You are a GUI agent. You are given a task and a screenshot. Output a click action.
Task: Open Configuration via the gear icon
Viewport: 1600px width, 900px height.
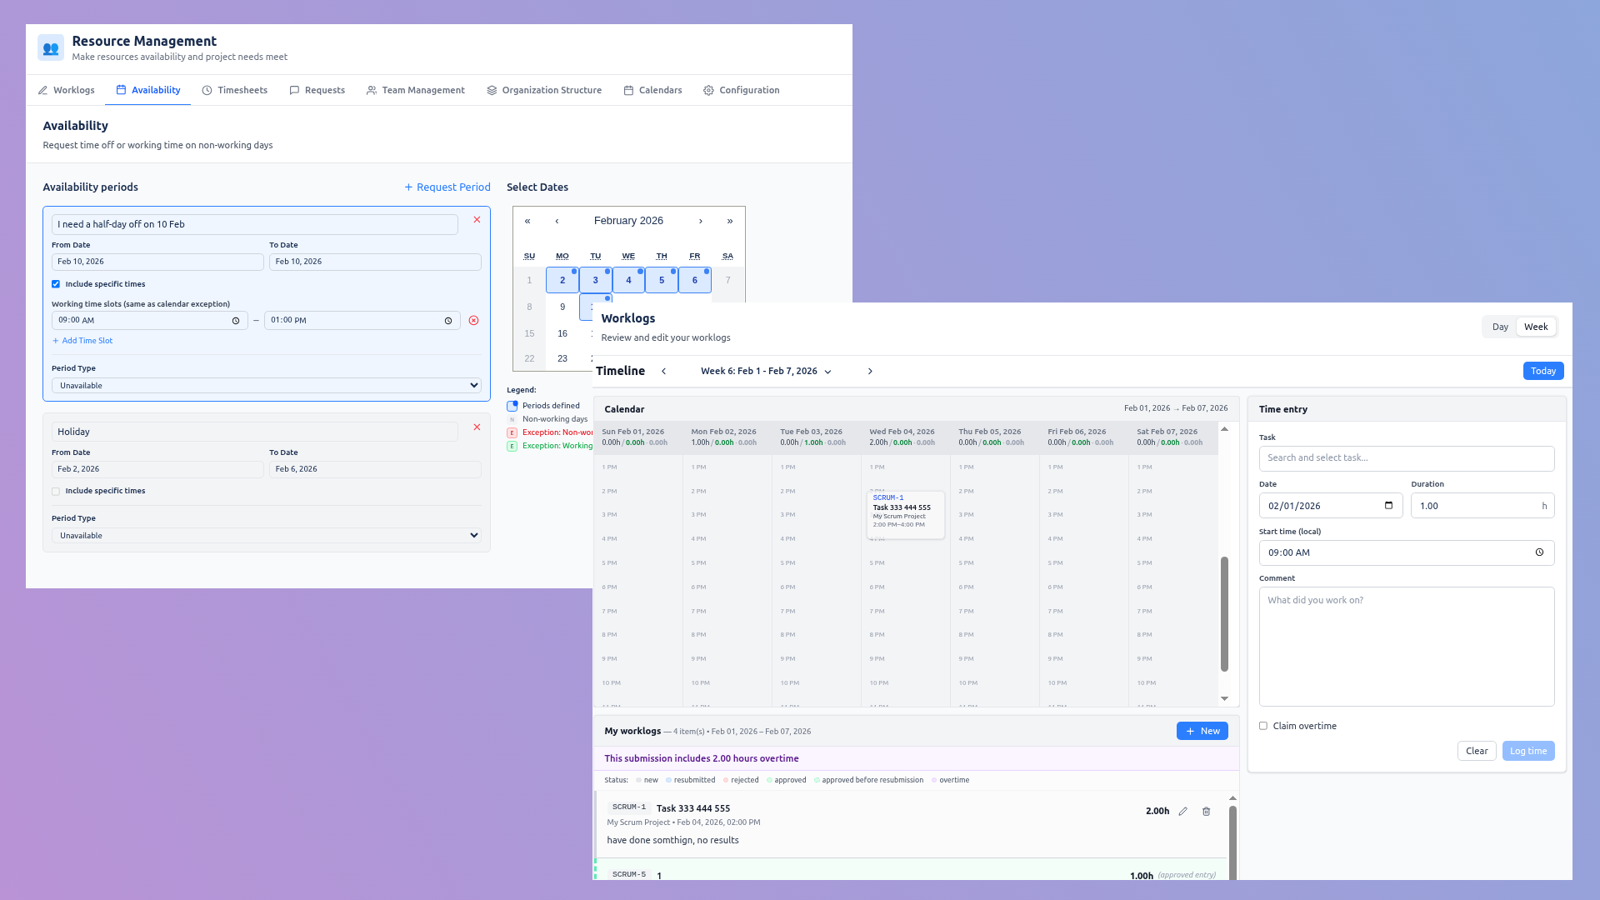tap(708, 90)
